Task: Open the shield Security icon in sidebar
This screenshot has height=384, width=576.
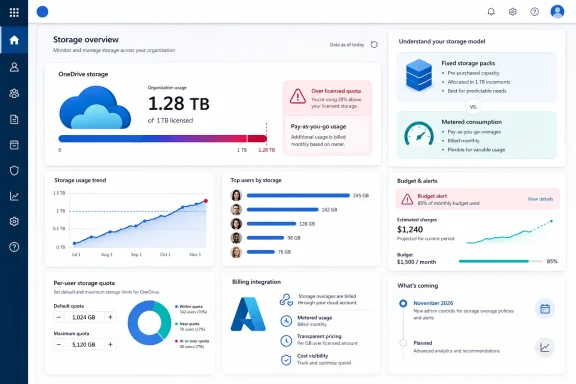Action: (x=14, y=171)
